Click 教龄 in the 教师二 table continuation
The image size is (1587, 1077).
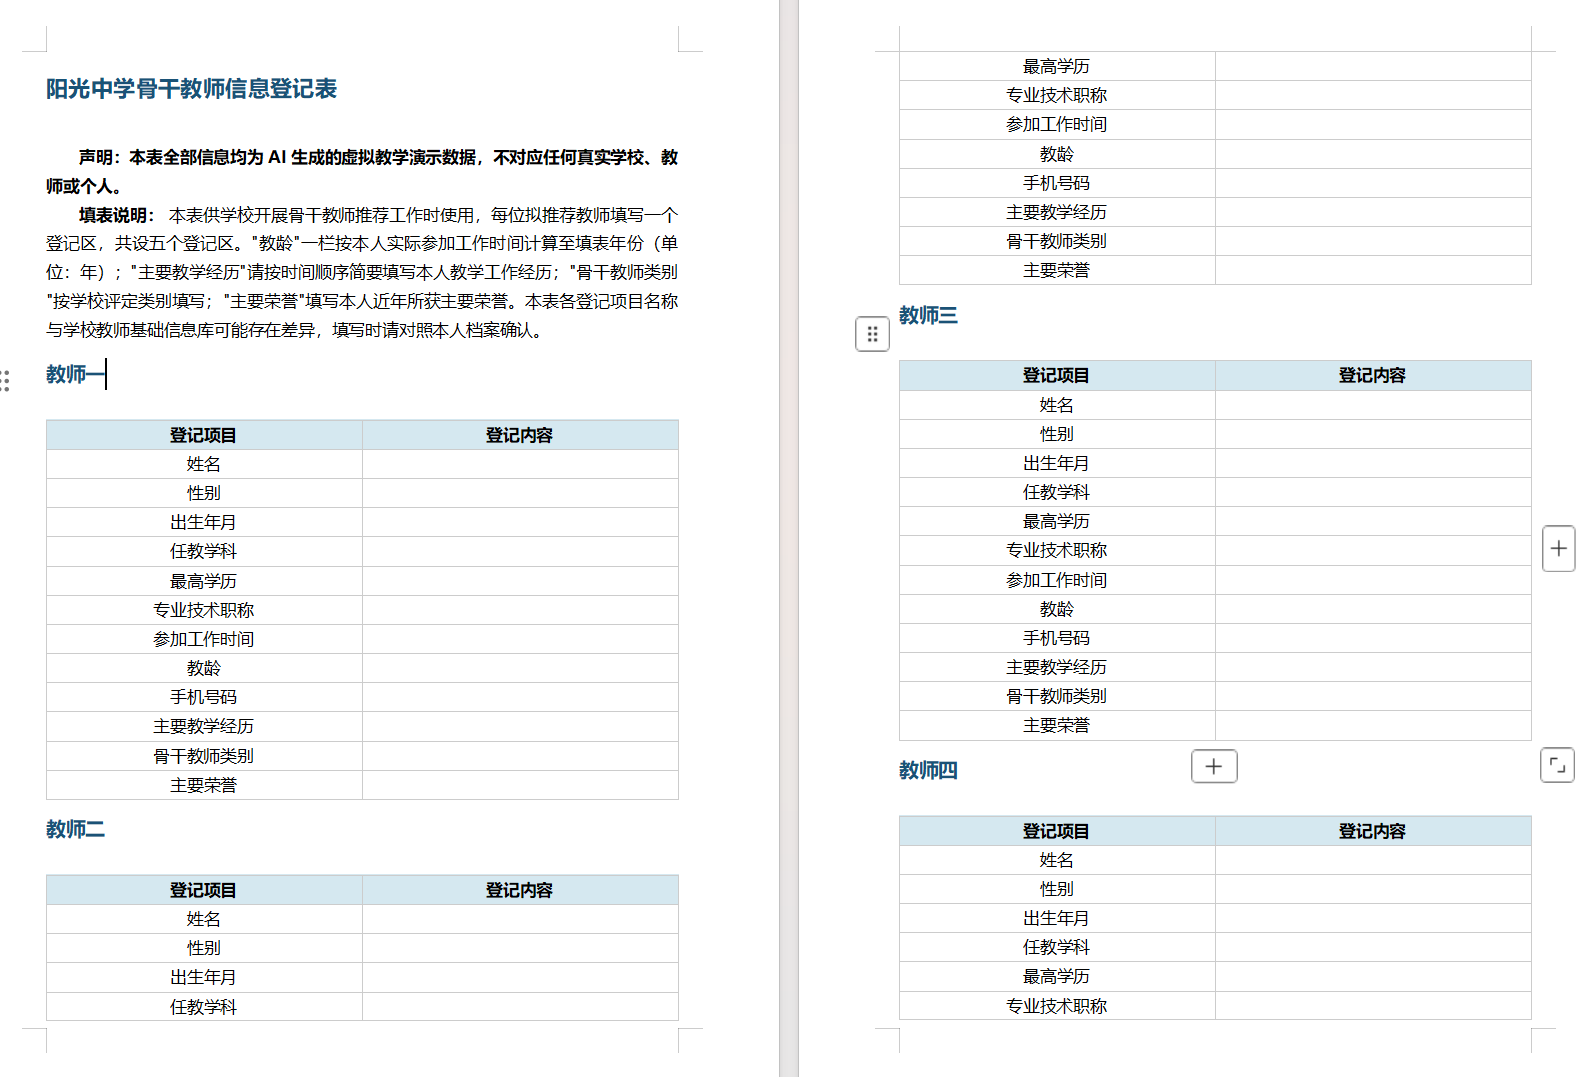1056,154
